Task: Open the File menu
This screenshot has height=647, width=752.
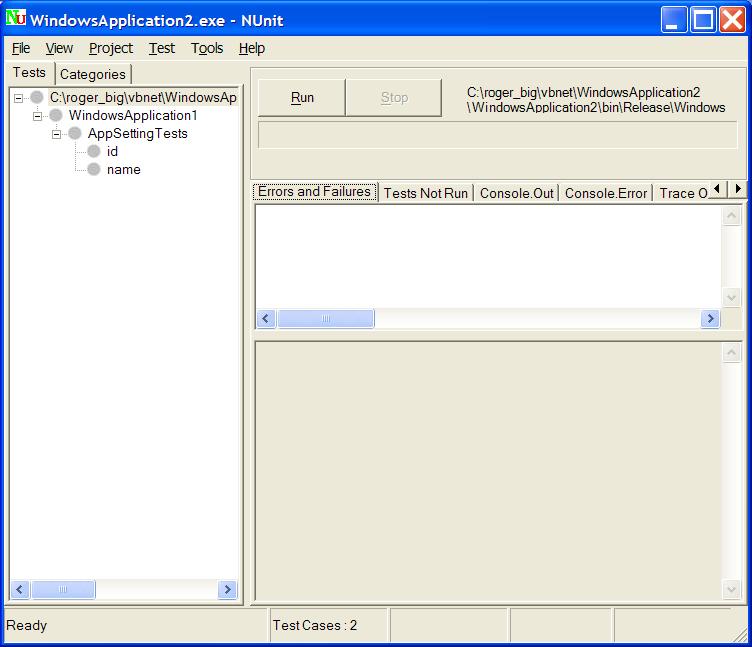Action: point(21,48)
